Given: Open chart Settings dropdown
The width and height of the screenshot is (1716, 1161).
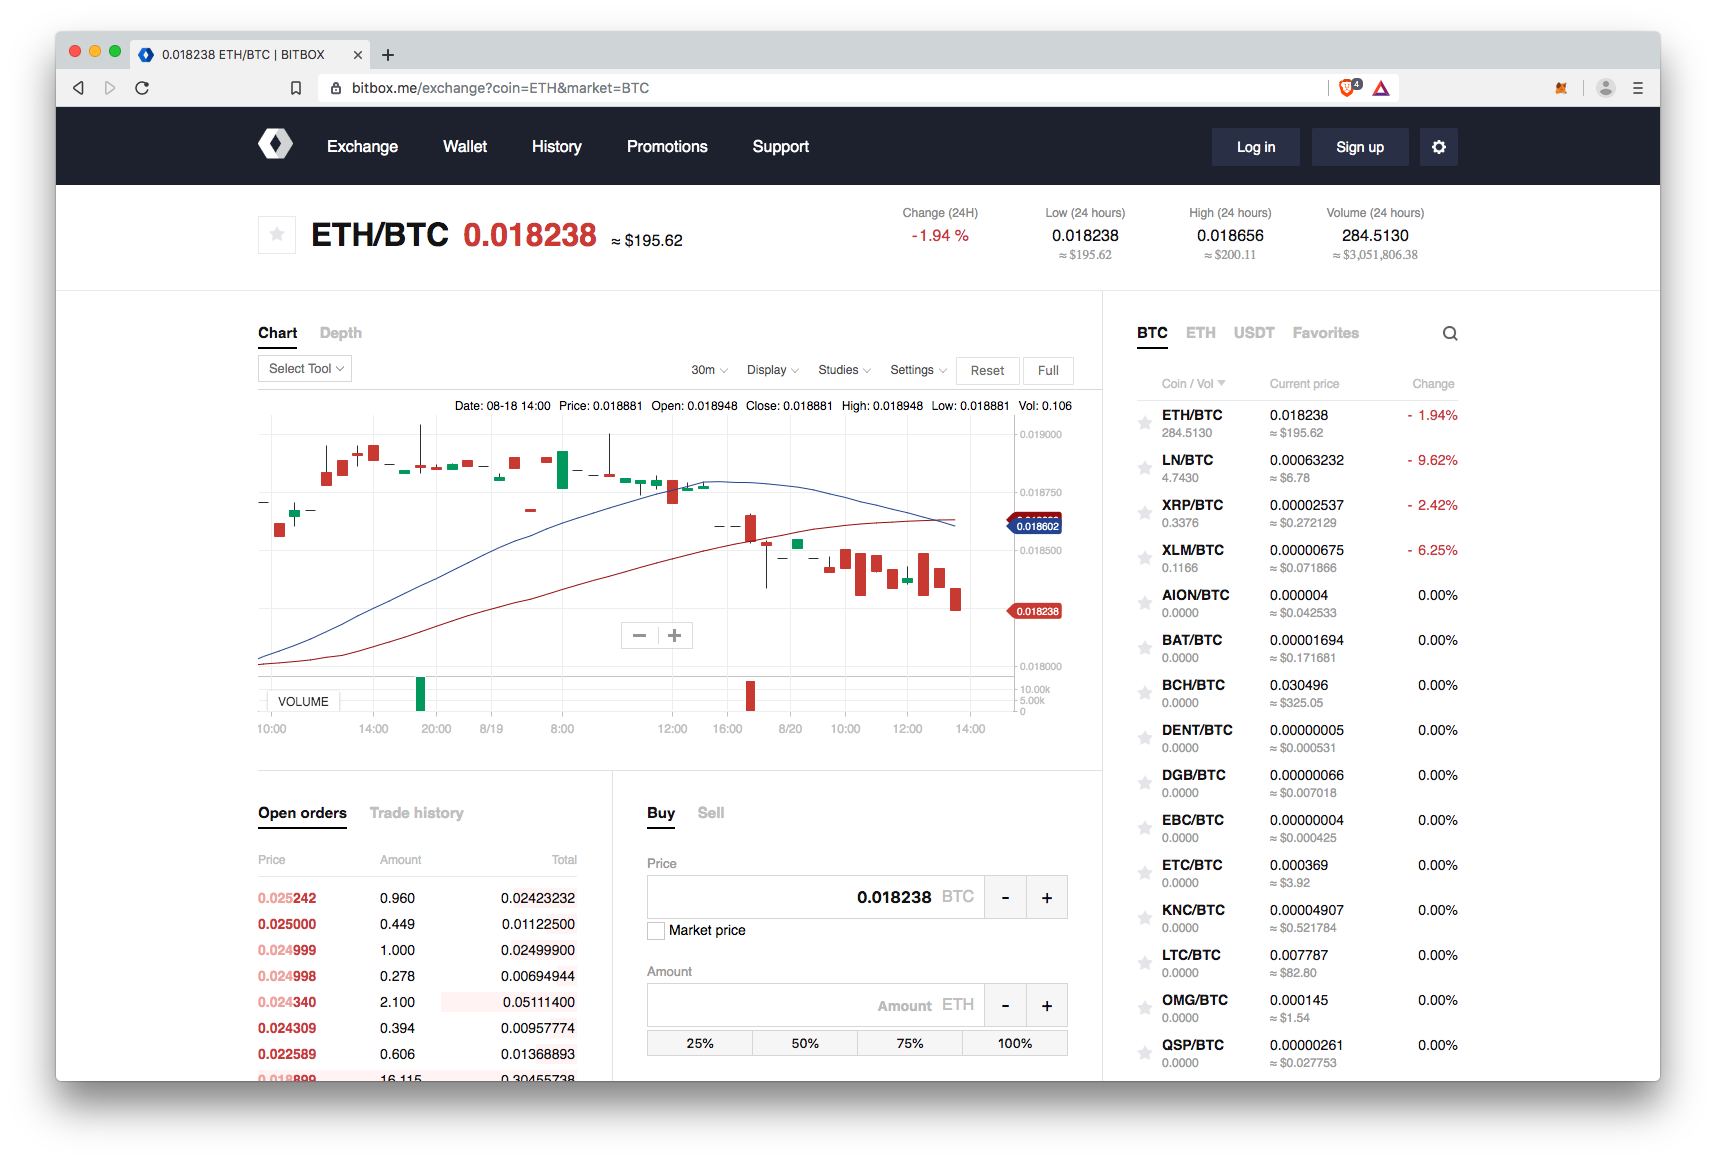Looking at the screenshot, I should pos(918,370).
